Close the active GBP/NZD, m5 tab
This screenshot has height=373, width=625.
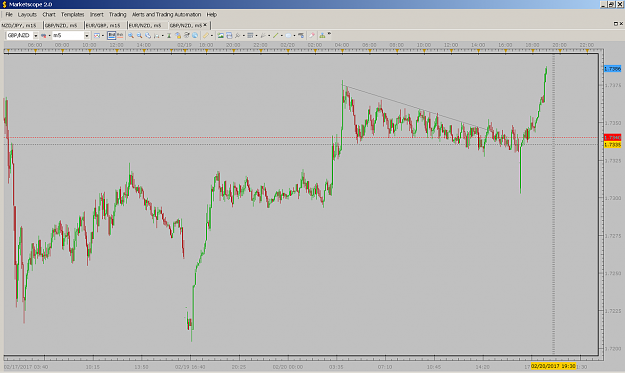205,25
